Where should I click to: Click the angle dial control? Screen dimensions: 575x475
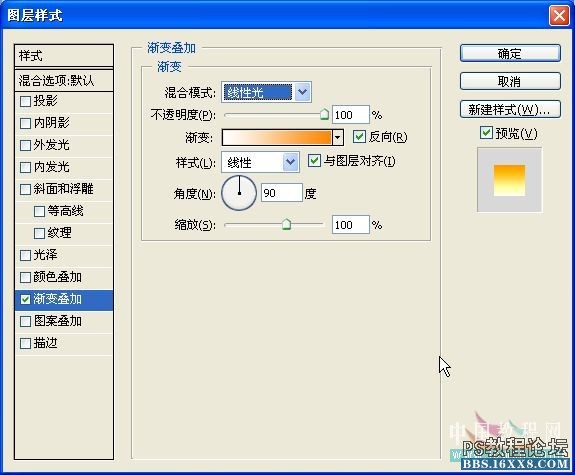click(x=239, y=193)
